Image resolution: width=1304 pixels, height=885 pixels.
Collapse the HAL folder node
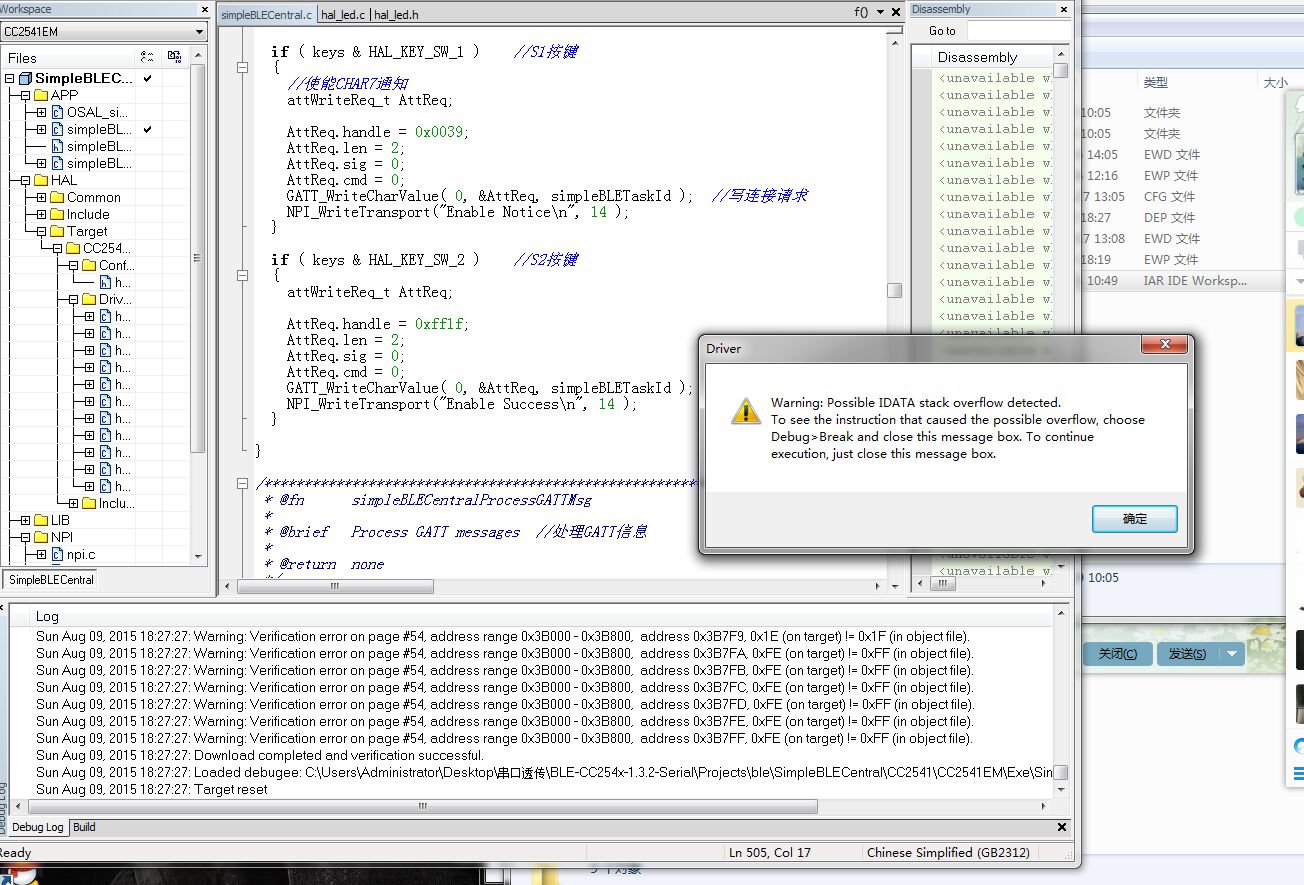[26, 180]
